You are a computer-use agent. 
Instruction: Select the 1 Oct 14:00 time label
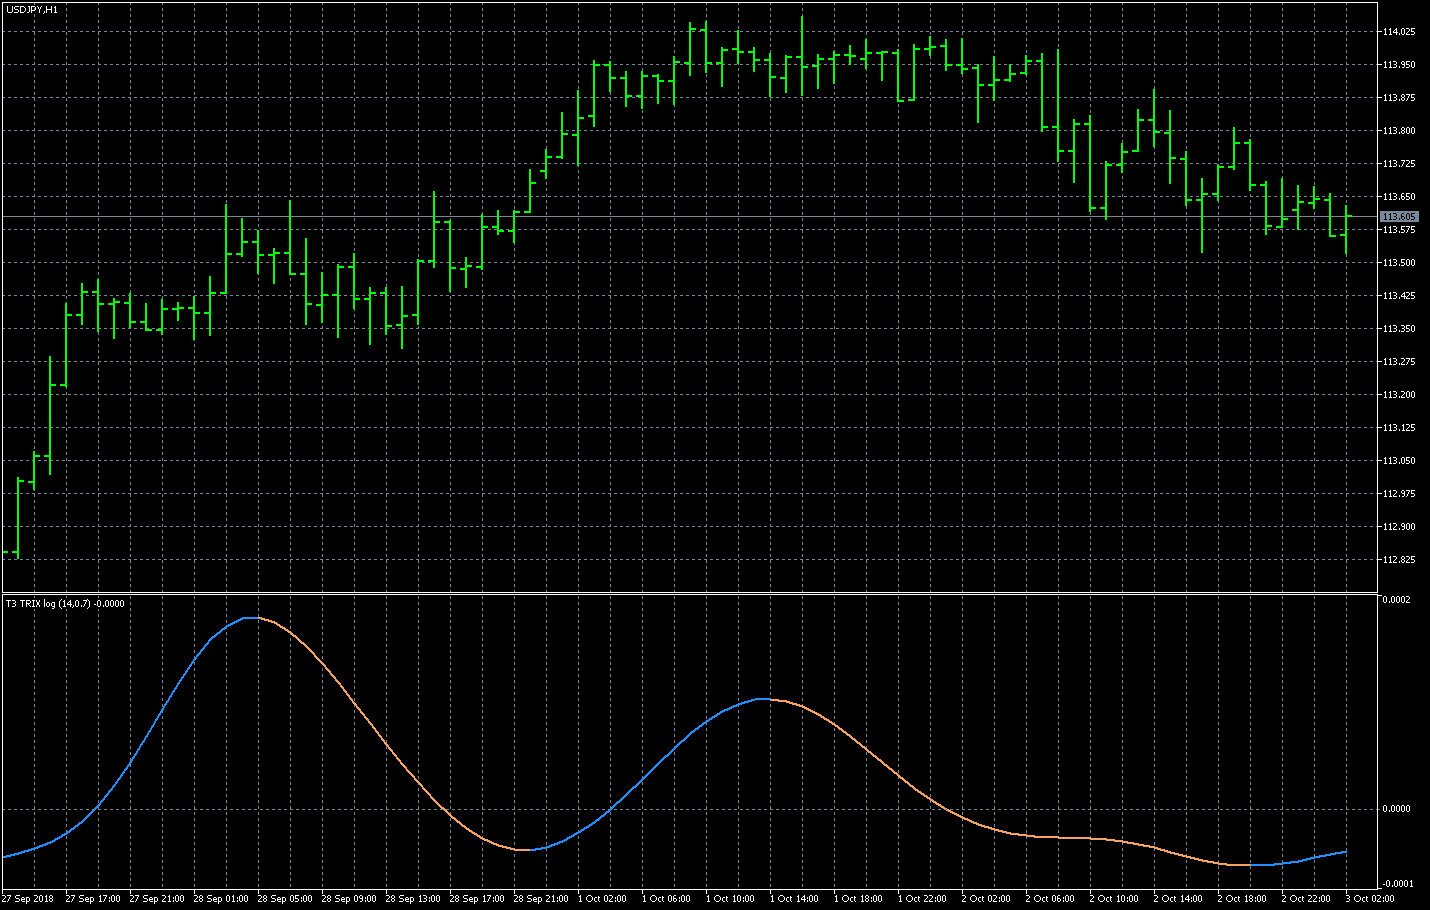pyautogui.click(x=794, y=899)
